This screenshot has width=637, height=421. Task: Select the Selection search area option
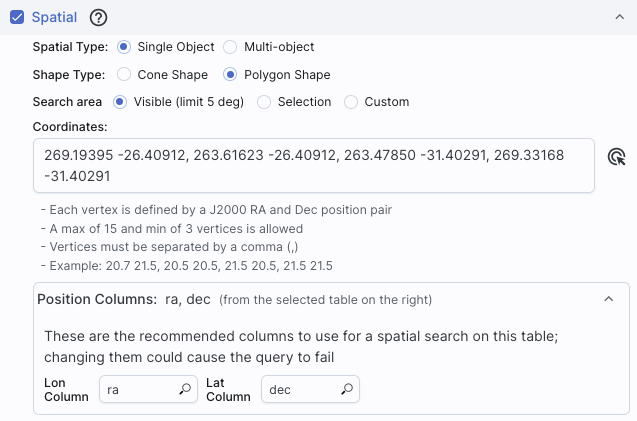click(264, 102)
